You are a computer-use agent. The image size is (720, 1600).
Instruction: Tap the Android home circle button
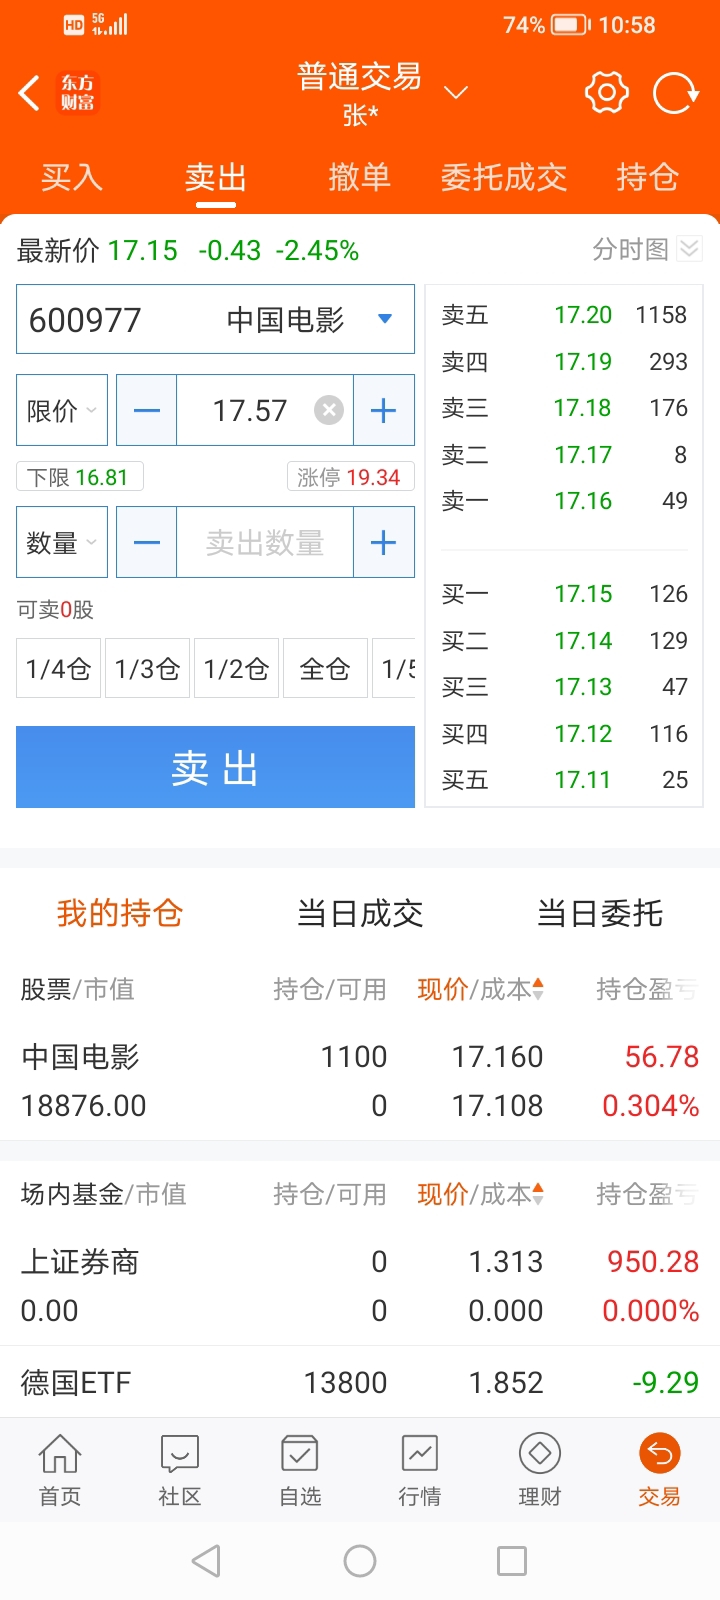point(360,1561)
